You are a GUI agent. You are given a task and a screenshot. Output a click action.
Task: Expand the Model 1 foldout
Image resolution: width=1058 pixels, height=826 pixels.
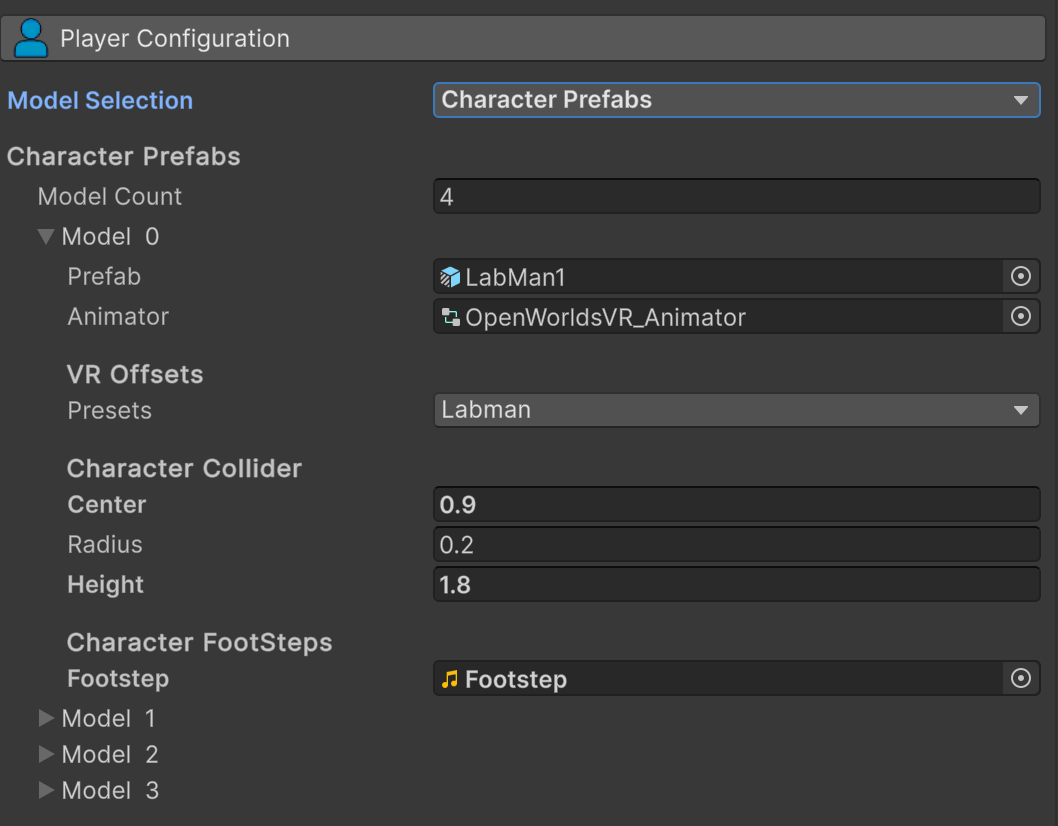click(x=46, y=718)
